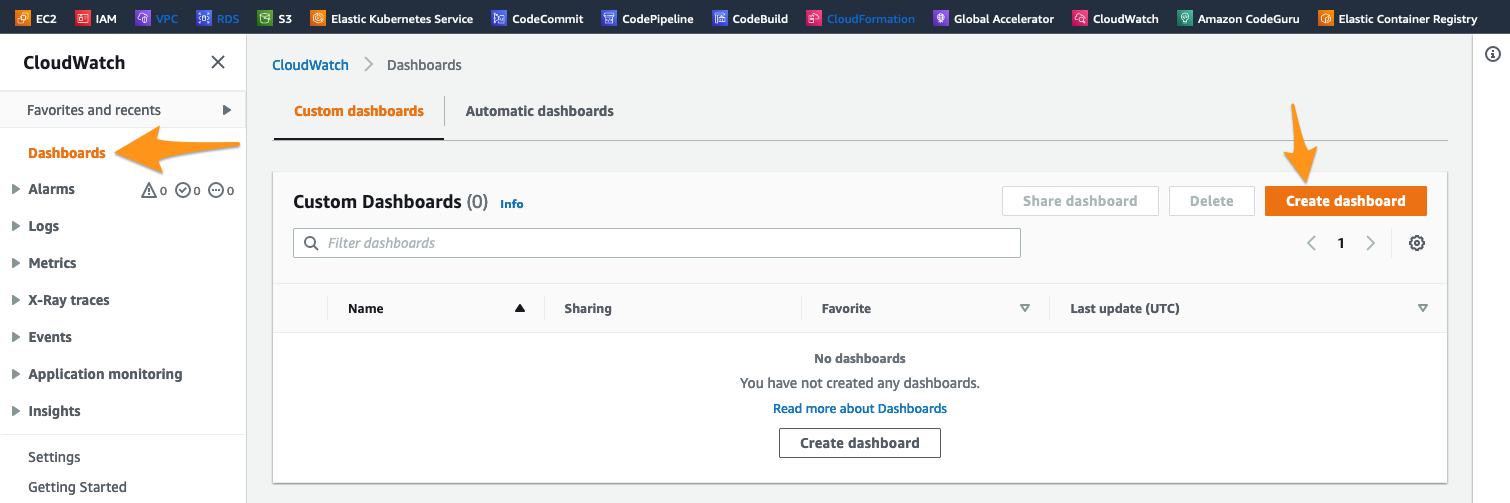Viewport: 1510px width, 503px height.
Task: Click the insufficient data alarm count icon
Action: point(215,190)
